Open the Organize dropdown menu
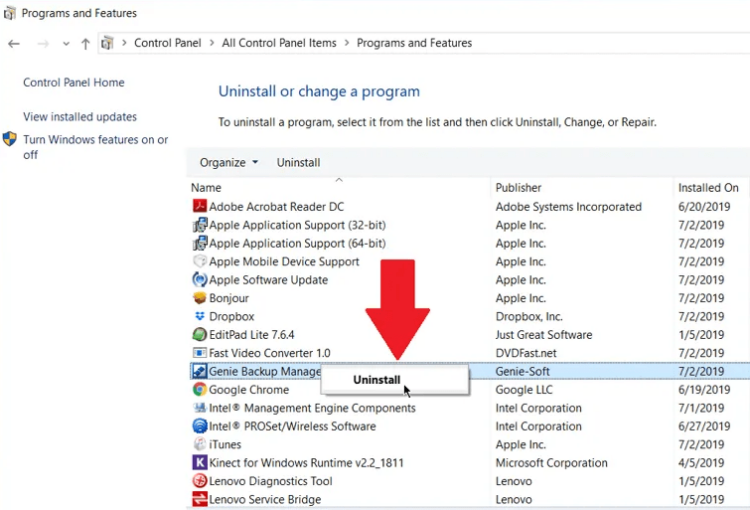Screen dimensions: 750x510 click(229, 163)
